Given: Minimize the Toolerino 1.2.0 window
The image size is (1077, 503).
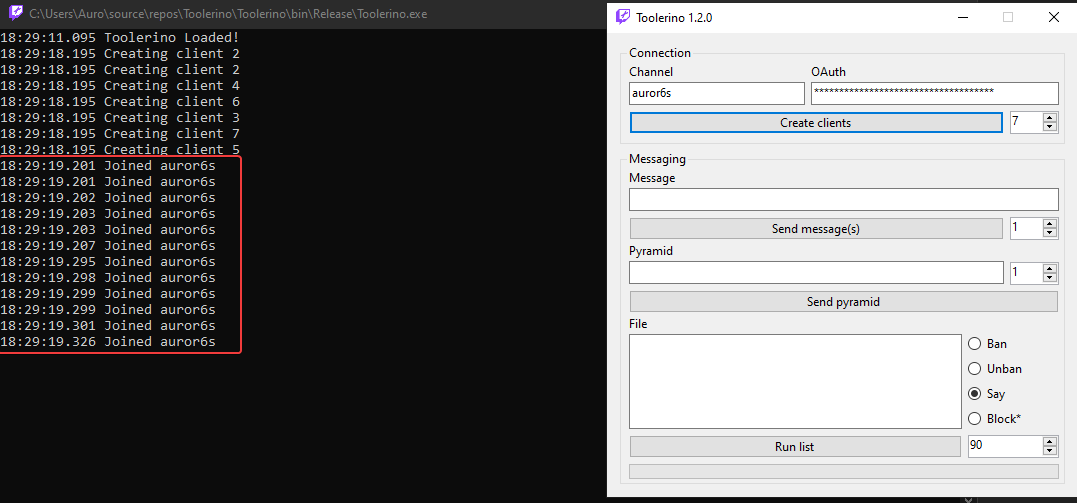Looking at the screenshot, I should [x=963, y=17].
